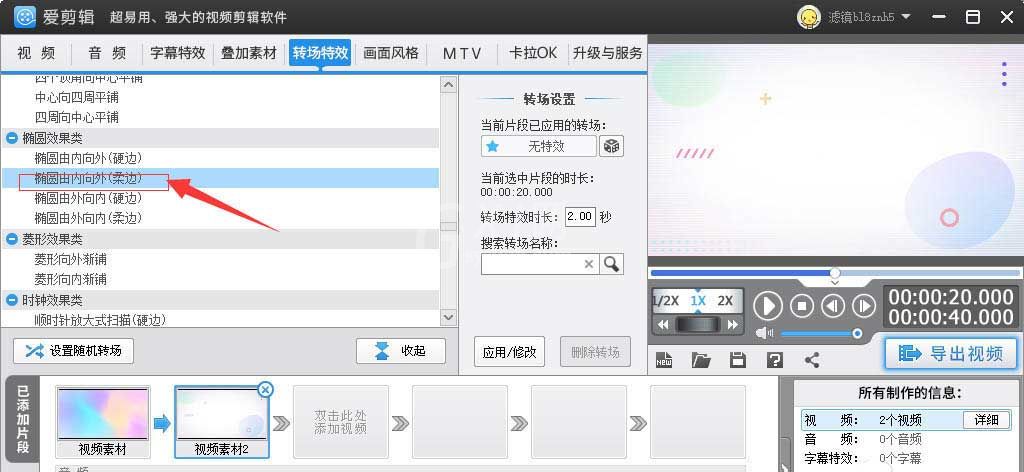Click the 导出视频 export button
Screen dimensions: 1024x472
tap(951, 353)
